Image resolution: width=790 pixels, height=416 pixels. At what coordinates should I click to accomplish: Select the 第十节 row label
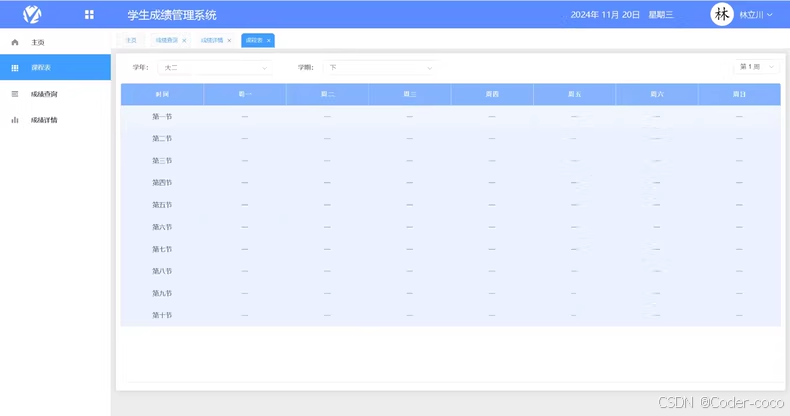162,315
